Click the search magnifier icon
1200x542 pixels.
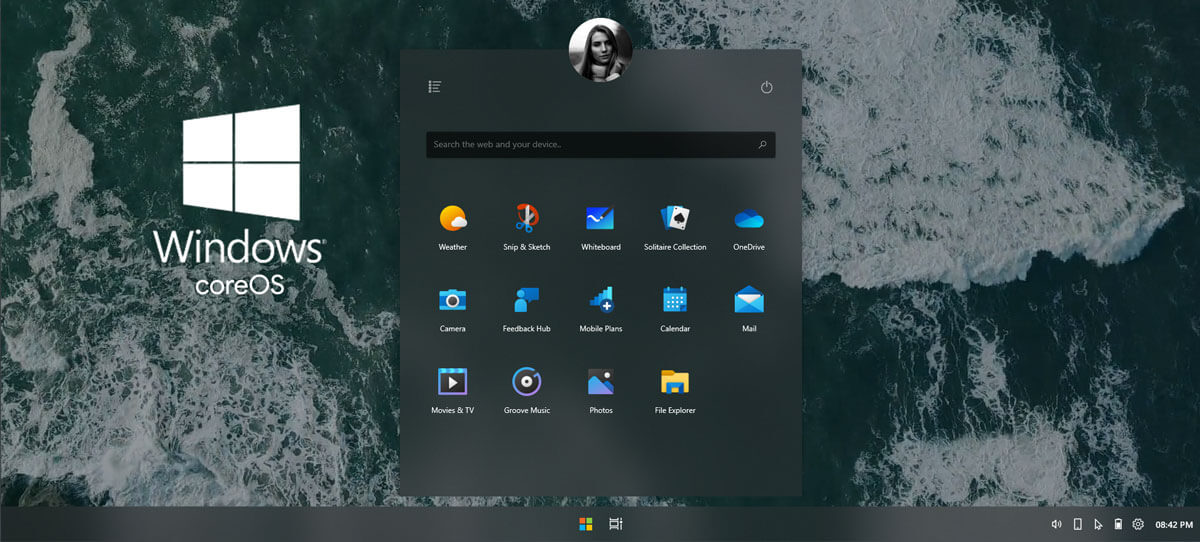(x=762, y=145)
